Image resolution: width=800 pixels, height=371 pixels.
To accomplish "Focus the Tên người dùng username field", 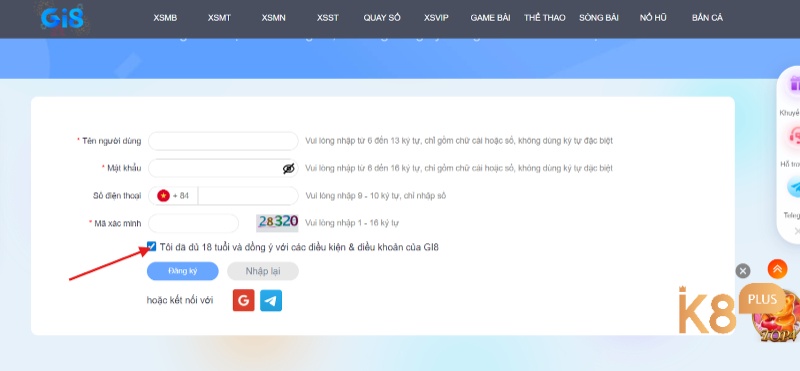I will click(223, 141).
